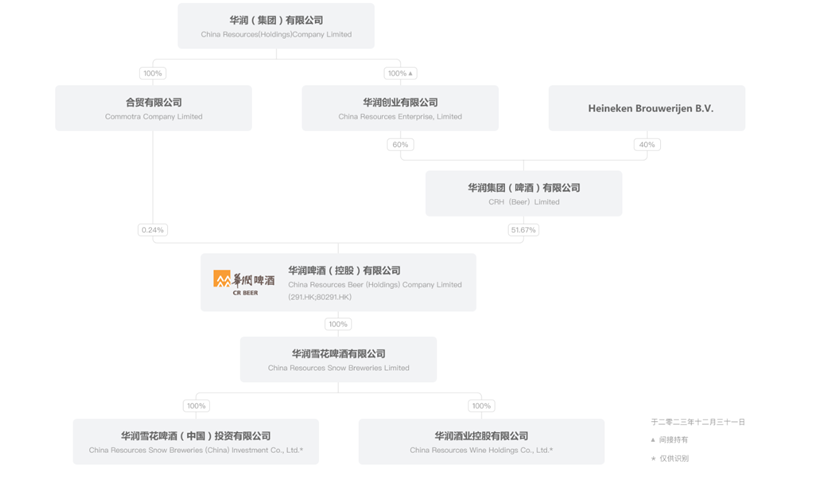The height and width of the screenshot is (482, 827).
Task: Click the 100% label above Commotra
Action: (x=153, y=73)
